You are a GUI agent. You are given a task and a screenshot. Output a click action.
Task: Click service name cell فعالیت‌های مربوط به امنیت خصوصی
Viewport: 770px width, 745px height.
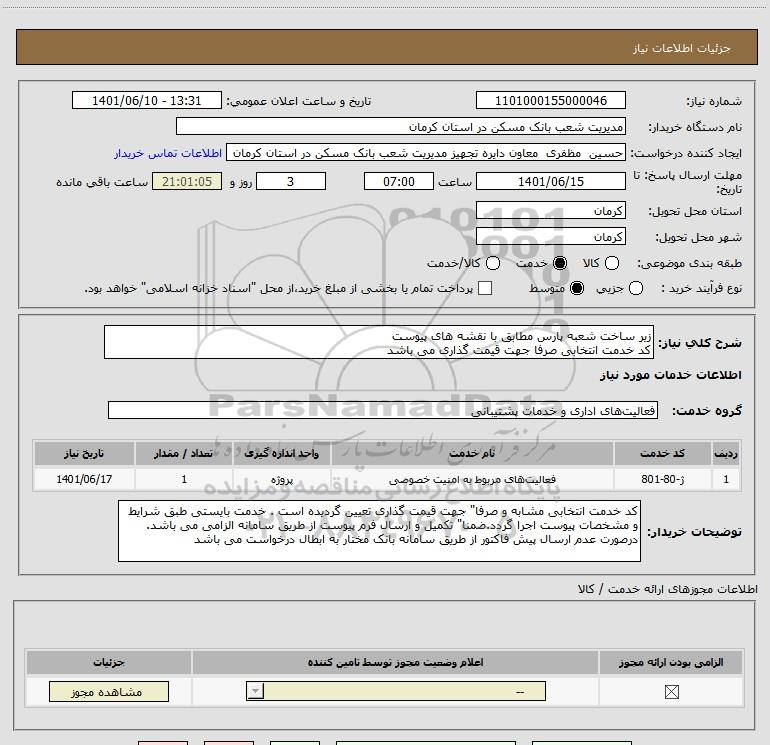click(472, 479)
